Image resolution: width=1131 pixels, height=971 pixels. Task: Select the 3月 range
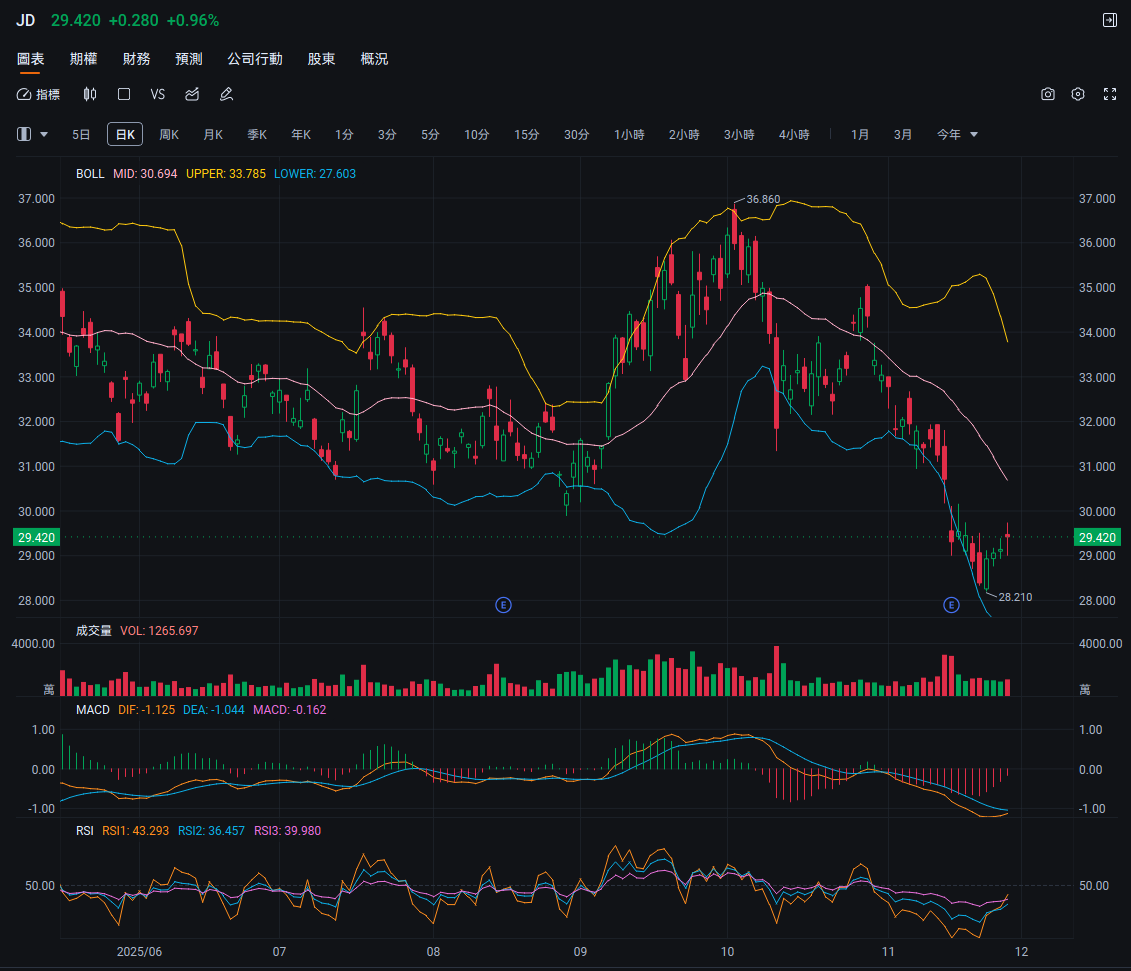[x=903, y=134]
